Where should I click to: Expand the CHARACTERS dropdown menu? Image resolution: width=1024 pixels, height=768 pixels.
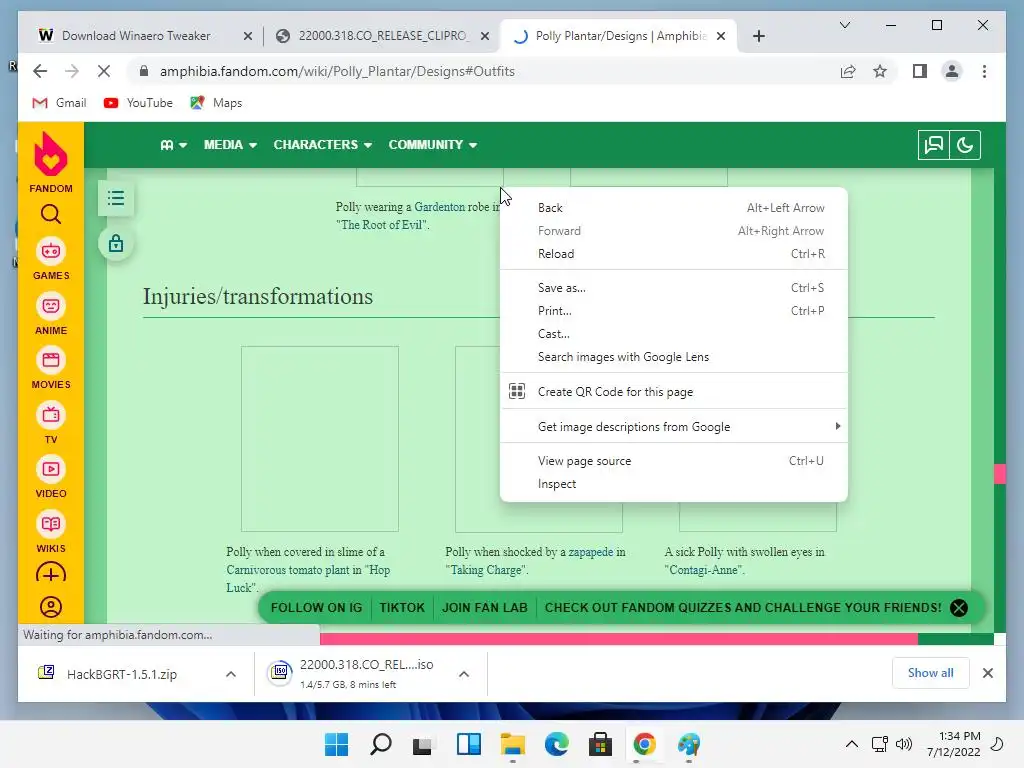323,145
